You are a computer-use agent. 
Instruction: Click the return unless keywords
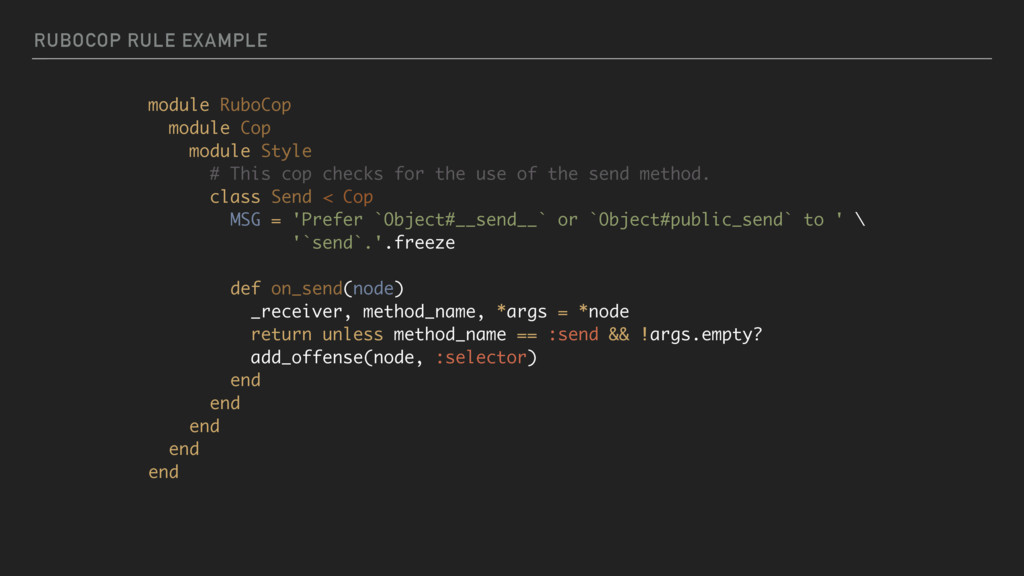click(317, 334)
